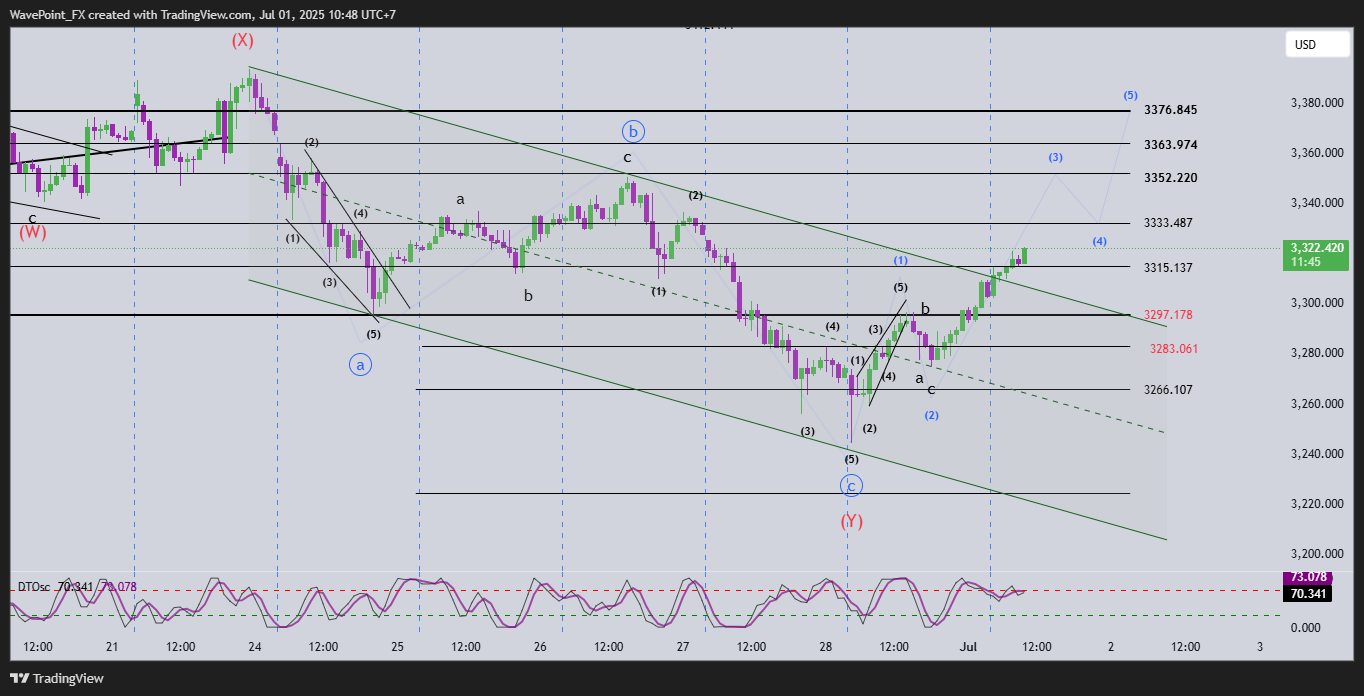Select the red 3297.178 level label
This screenshot has height=696, width=1364.
point(1168,315)
